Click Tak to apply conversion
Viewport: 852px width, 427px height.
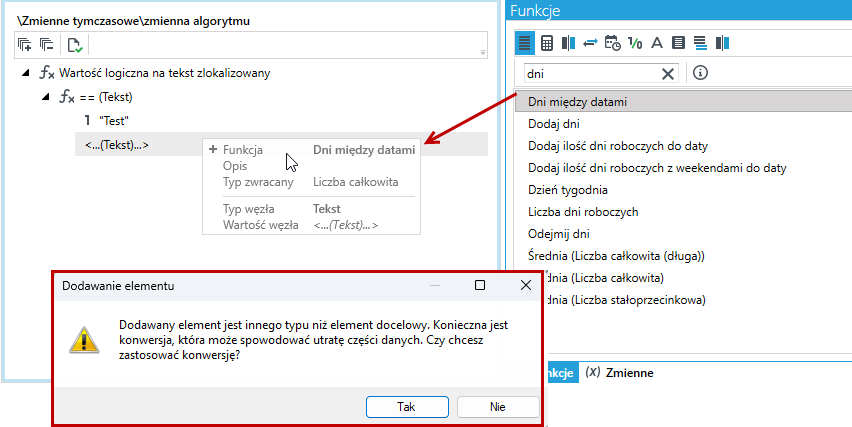407,407
